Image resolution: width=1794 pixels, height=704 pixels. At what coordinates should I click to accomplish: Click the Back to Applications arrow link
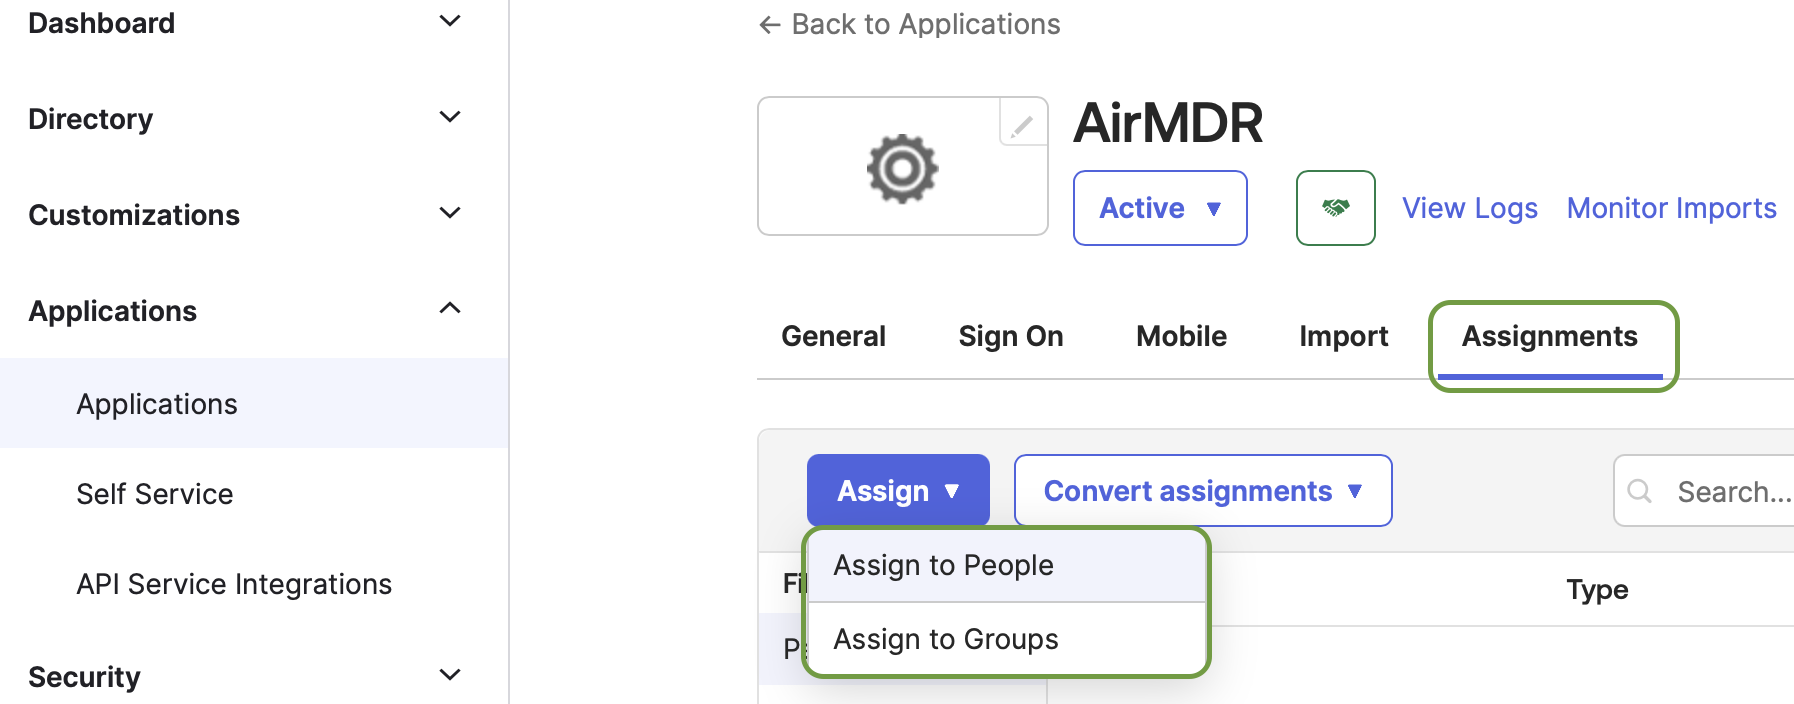point(909,24)
